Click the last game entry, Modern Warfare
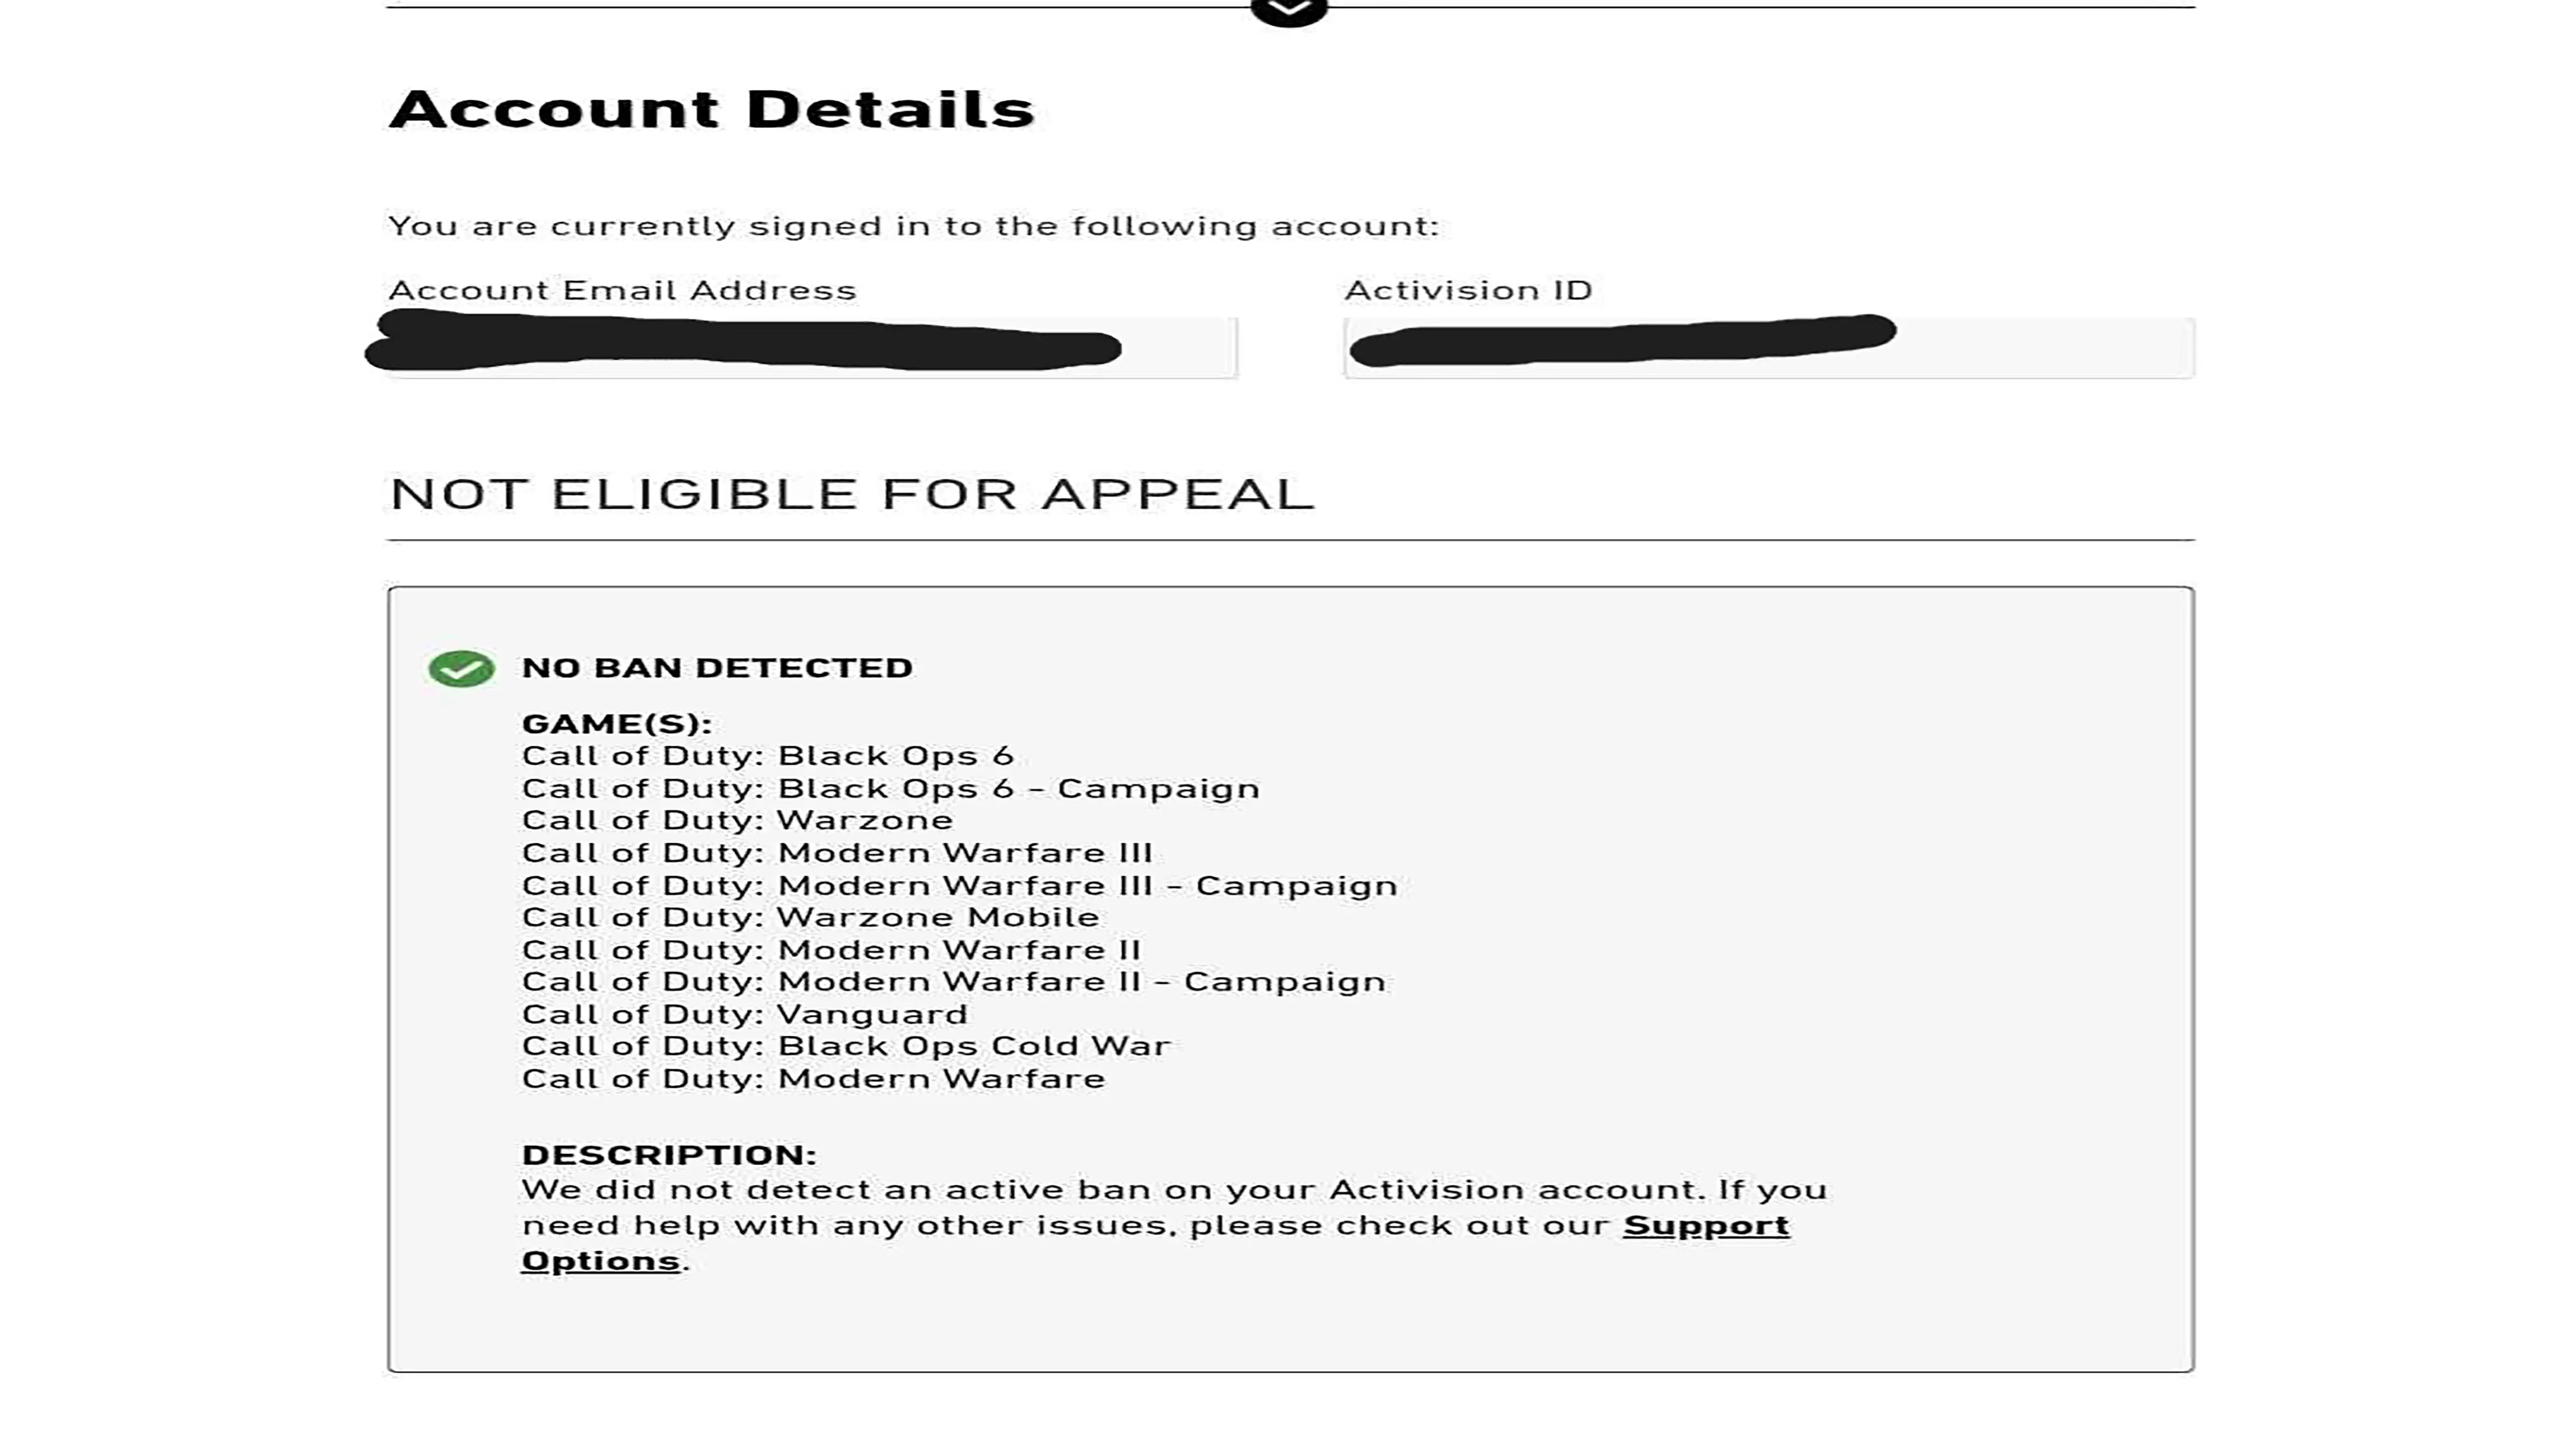This screenshot has height=1444, width=2576. pyautogui.click(x=813, y=1079)
